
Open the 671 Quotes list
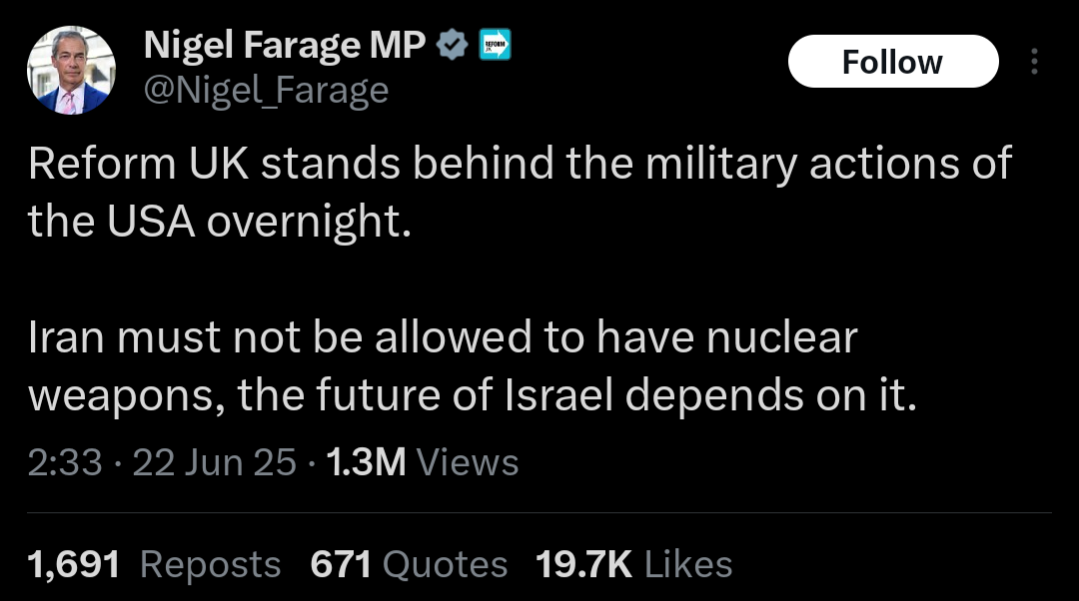(409, 565)
